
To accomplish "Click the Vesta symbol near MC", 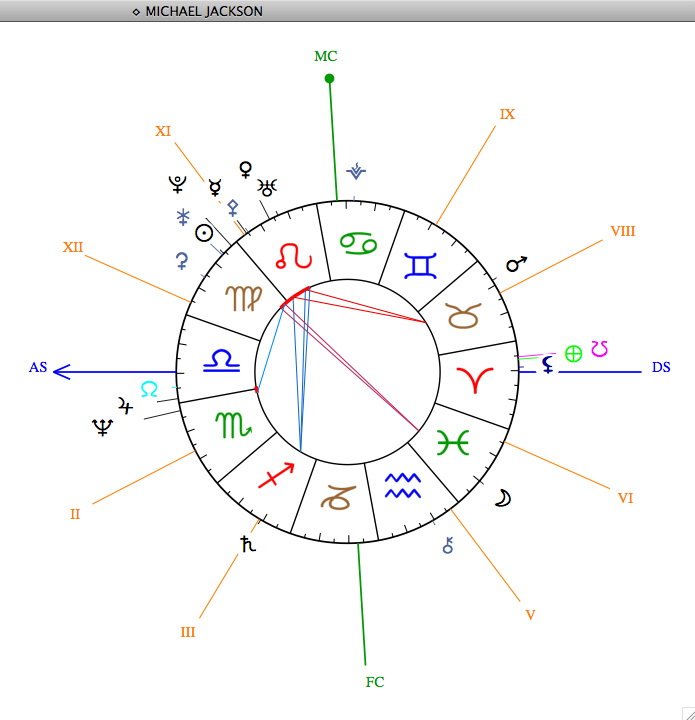I will (356, 170).
